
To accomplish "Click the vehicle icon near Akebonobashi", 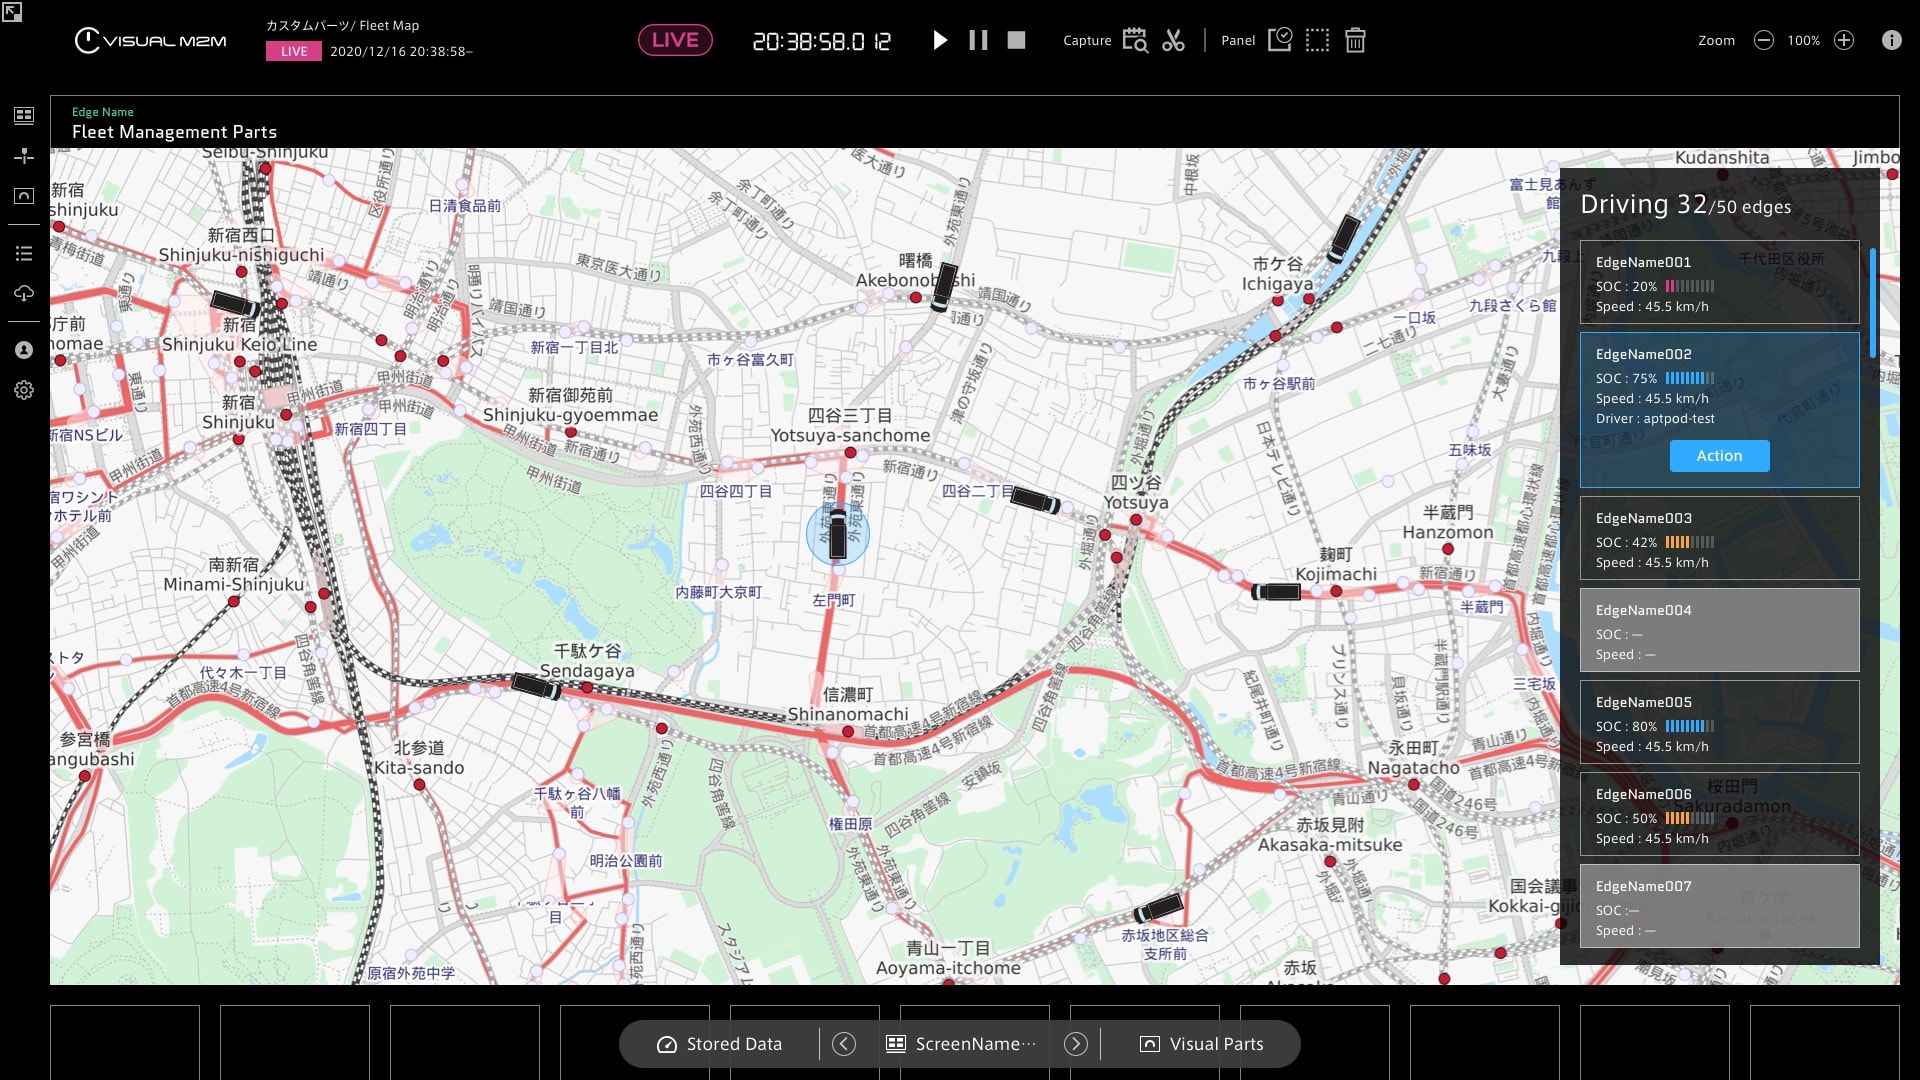I will pos(944,288).
